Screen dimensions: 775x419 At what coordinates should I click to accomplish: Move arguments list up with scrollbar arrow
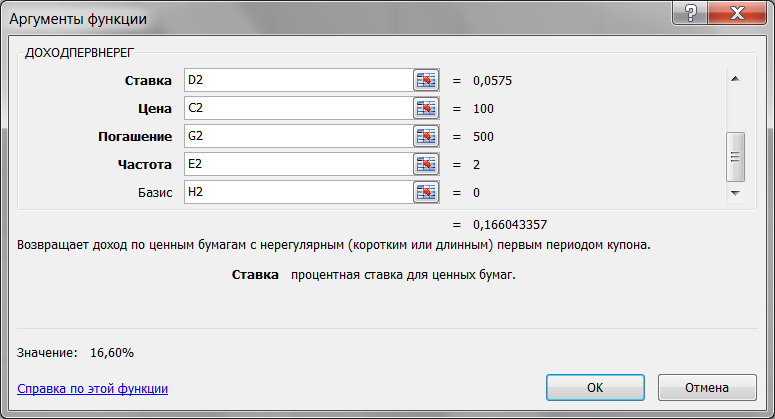[735, 79]
